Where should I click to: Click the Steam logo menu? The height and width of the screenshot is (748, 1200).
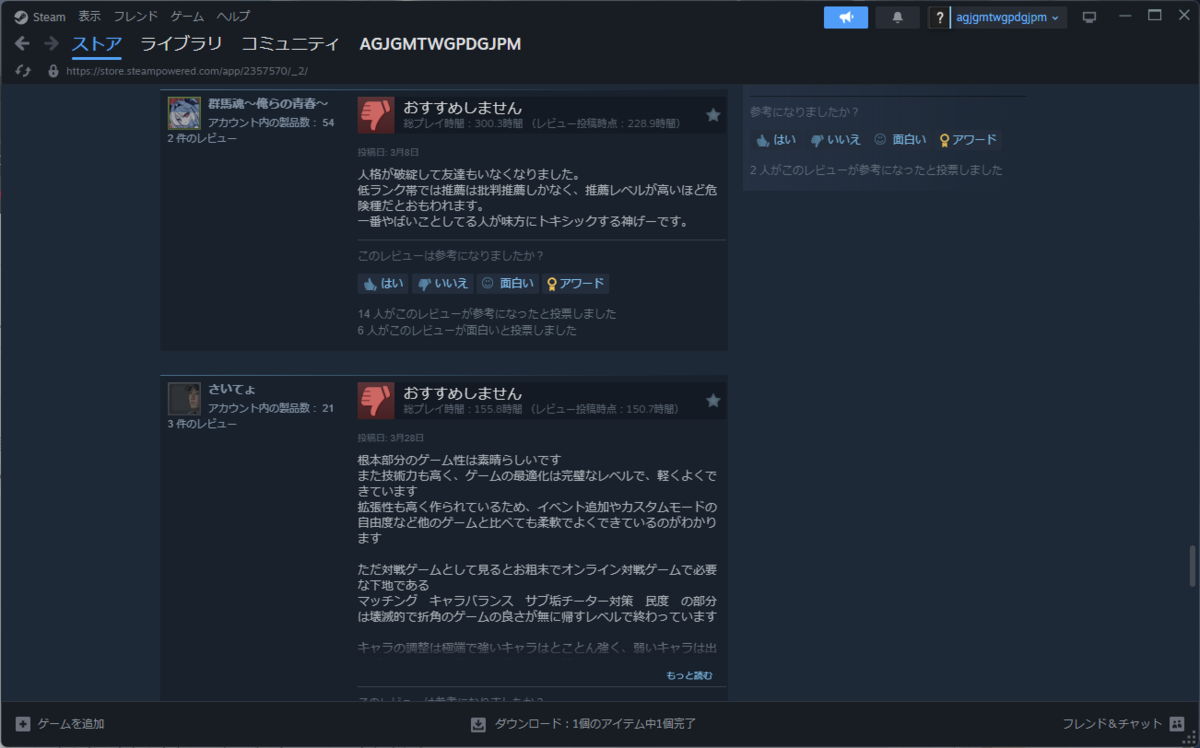(40, 17)
